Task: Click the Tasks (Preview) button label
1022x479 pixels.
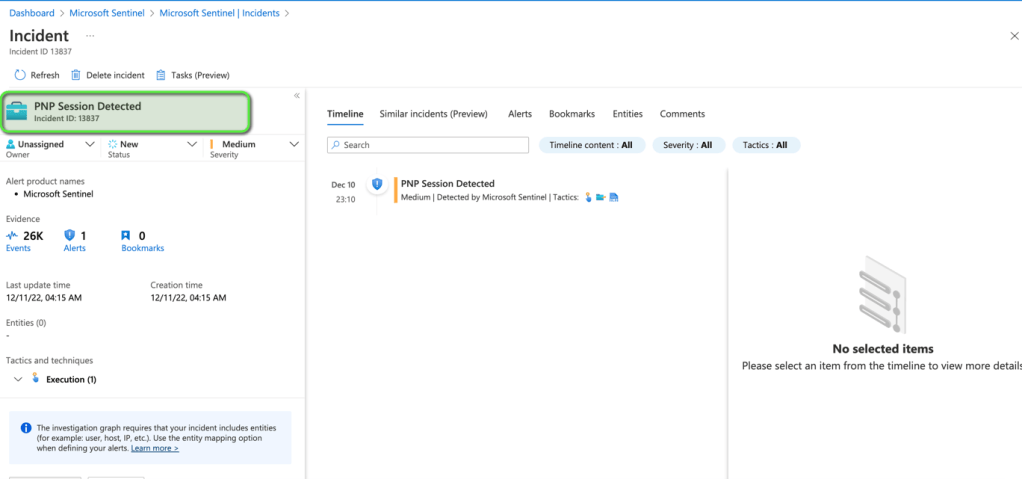Action: tap(200, 76)
